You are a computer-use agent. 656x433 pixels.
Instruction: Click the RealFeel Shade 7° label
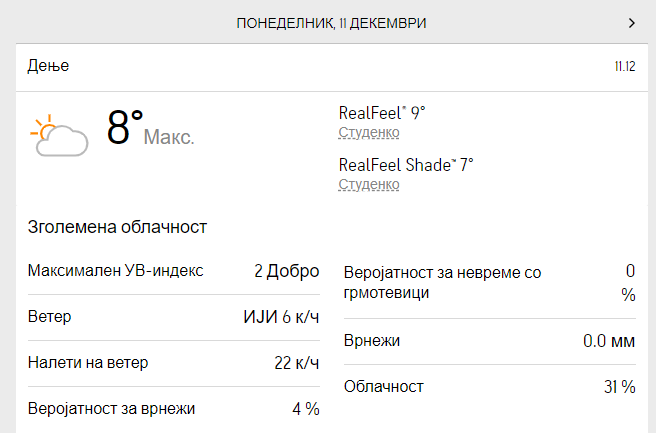[406, 165]
